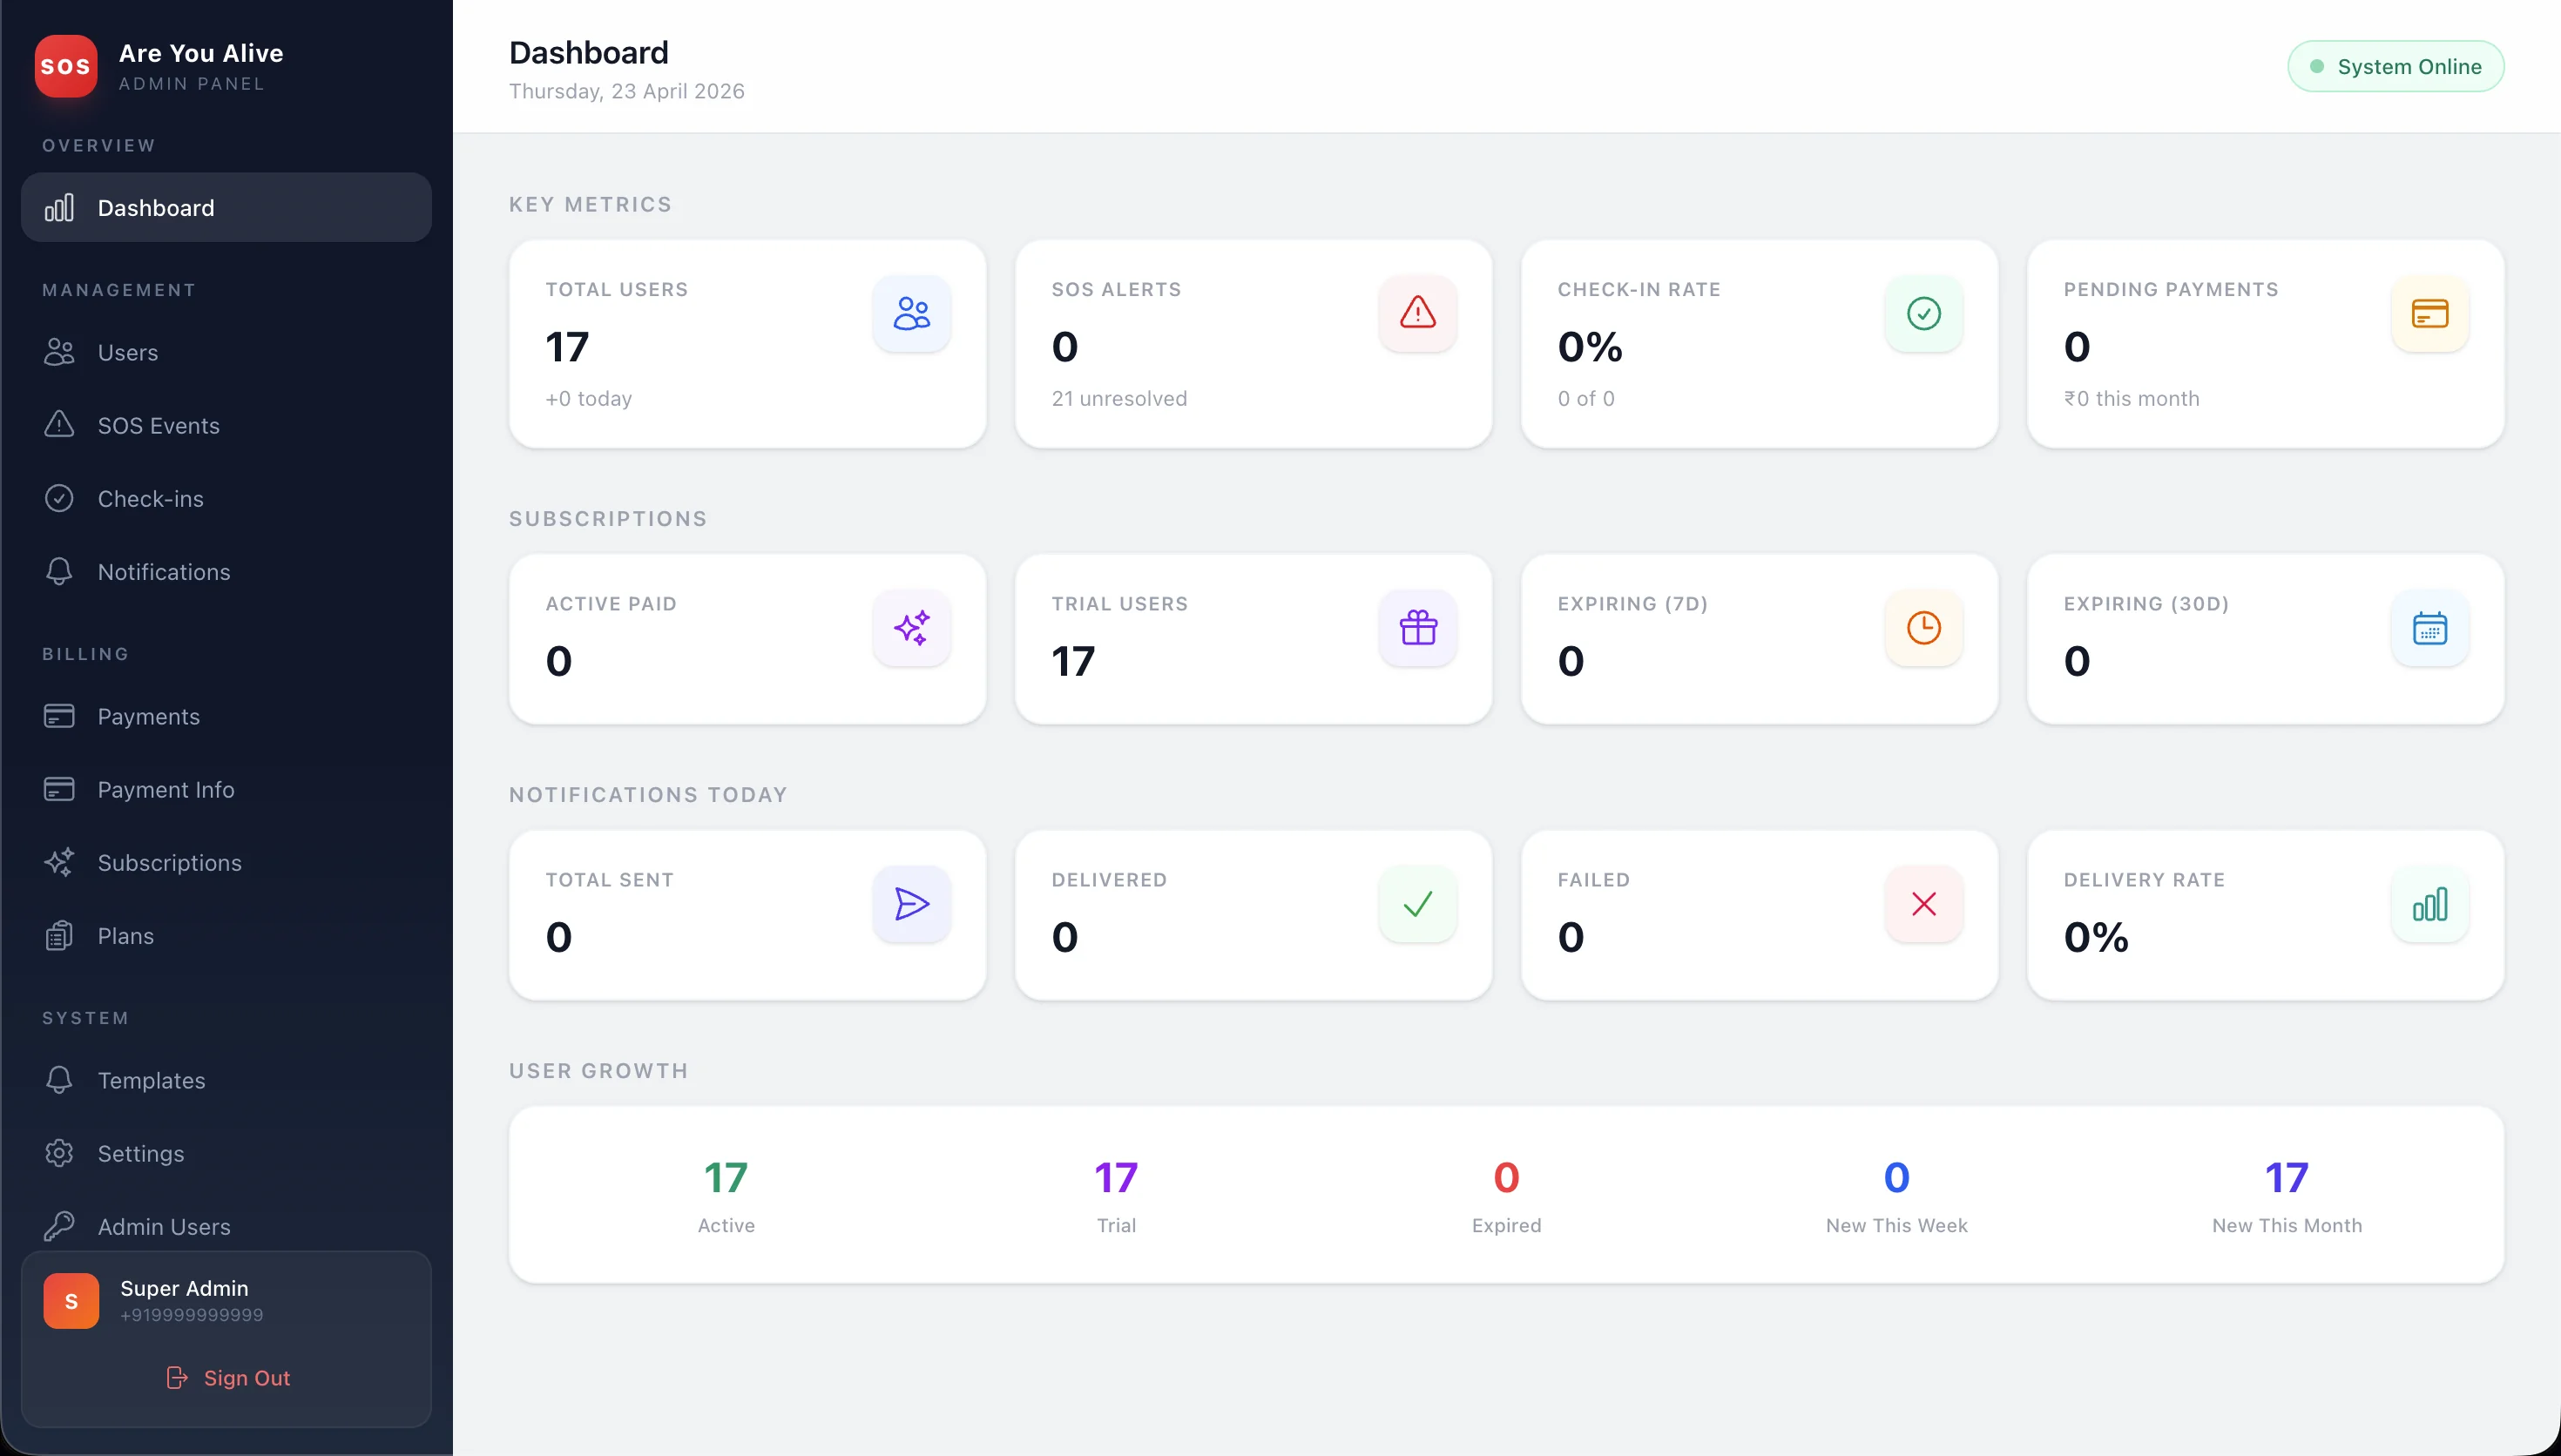Image resolution: width=2561 pixels, height=1456 pixels.
Task: Click the System Online status badge
Action: coord(2395,66)
